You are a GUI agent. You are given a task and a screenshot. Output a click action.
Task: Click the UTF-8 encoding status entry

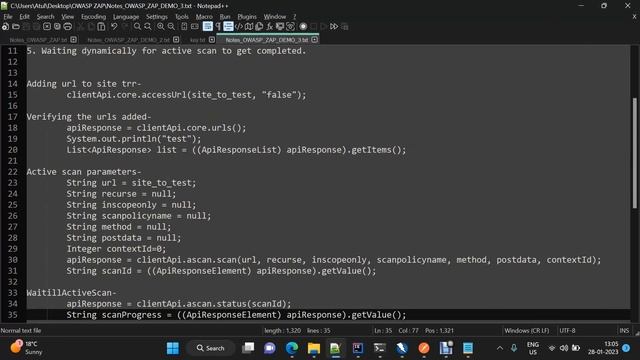(567, 331)
